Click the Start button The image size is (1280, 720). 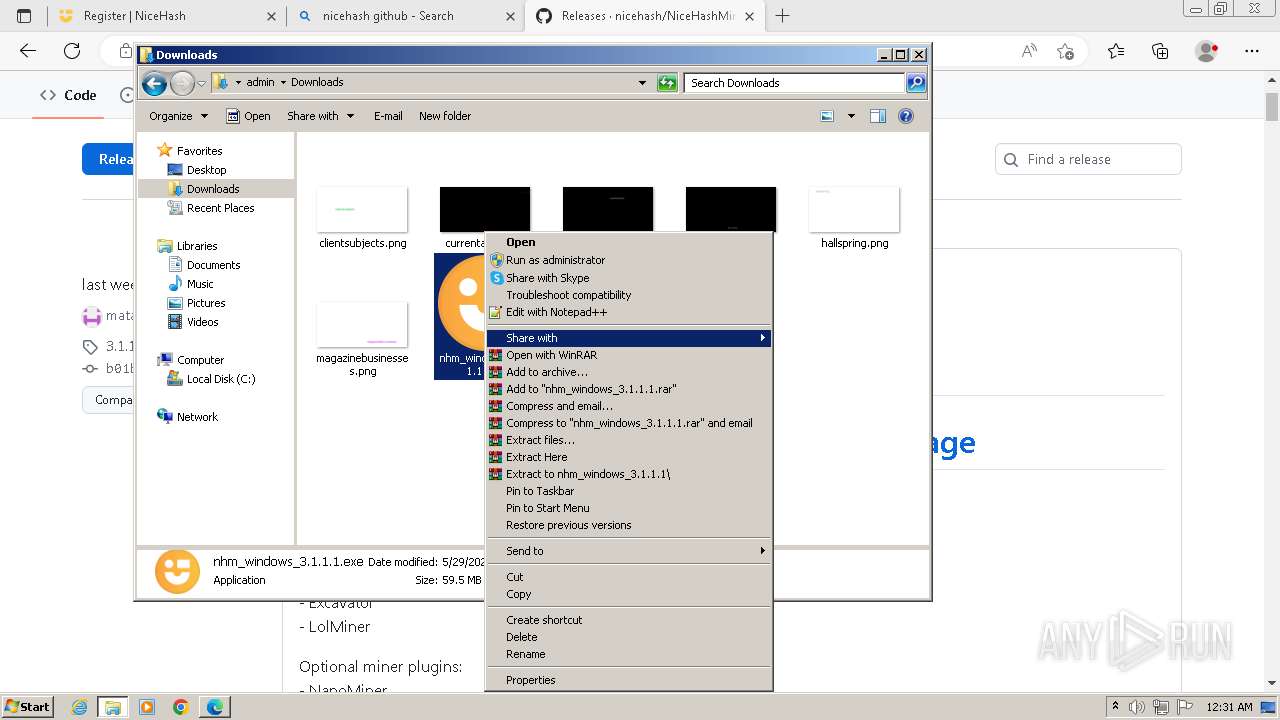27,706
